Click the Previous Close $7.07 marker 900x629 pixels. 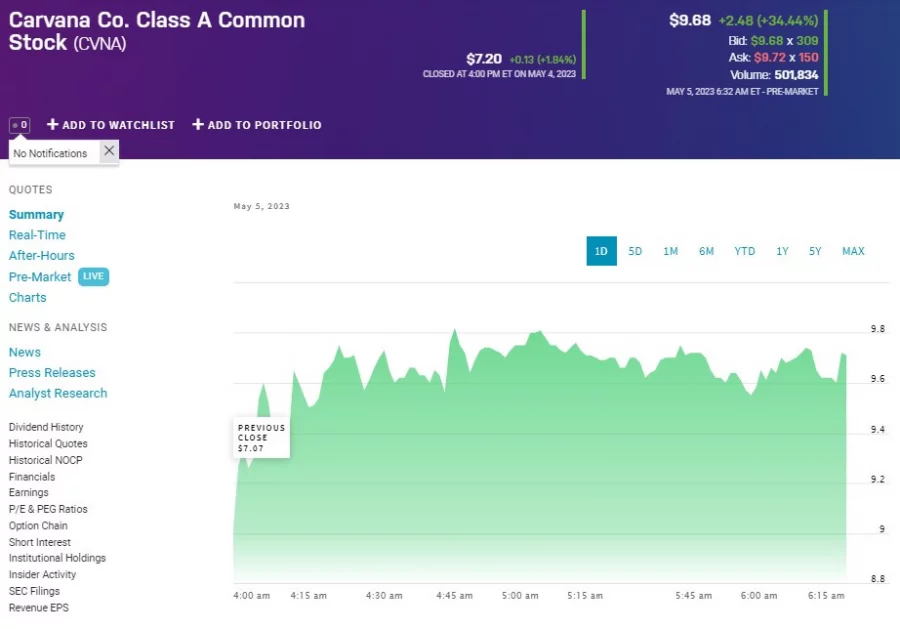coord(261,436)
